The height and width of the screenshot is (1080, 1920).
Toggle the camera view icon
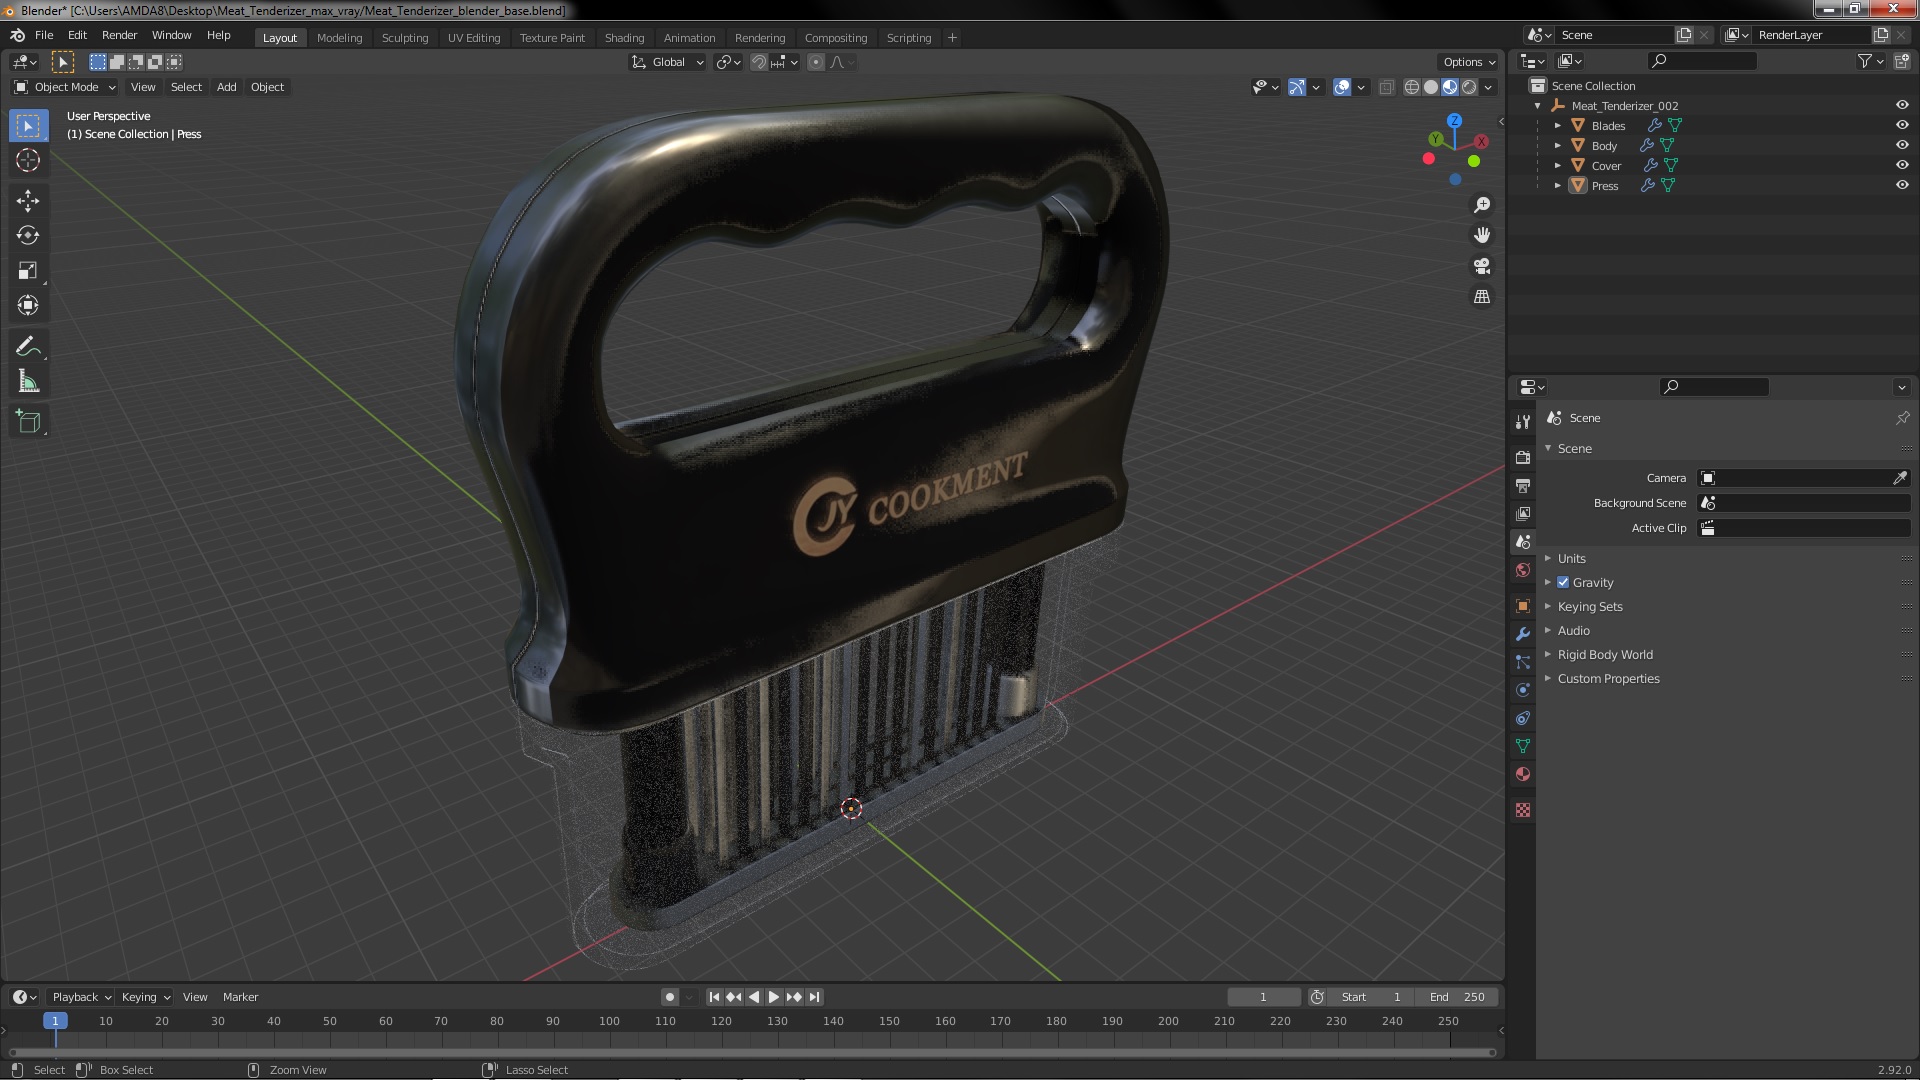pos(1482,266)
